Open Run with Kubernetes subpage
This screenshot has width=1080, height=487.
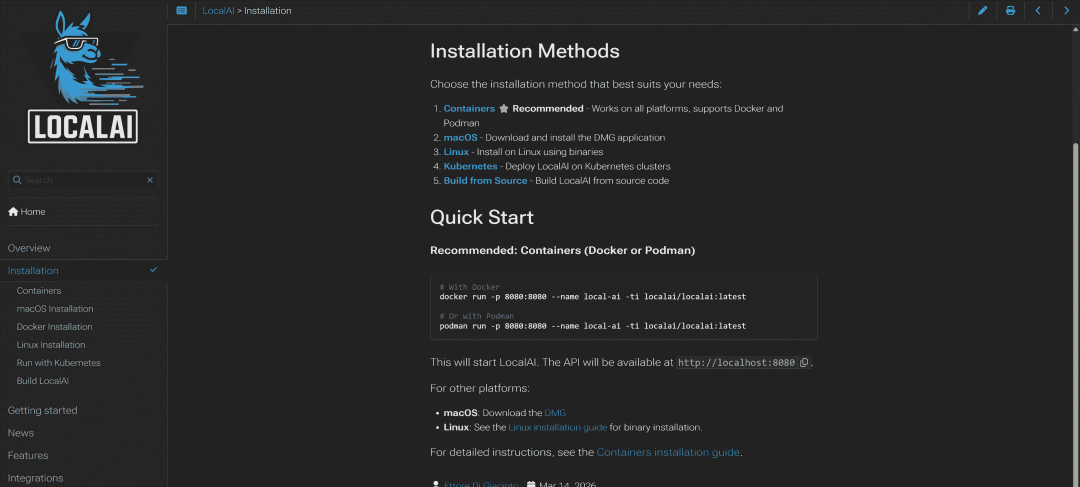[x=59, y=362]
